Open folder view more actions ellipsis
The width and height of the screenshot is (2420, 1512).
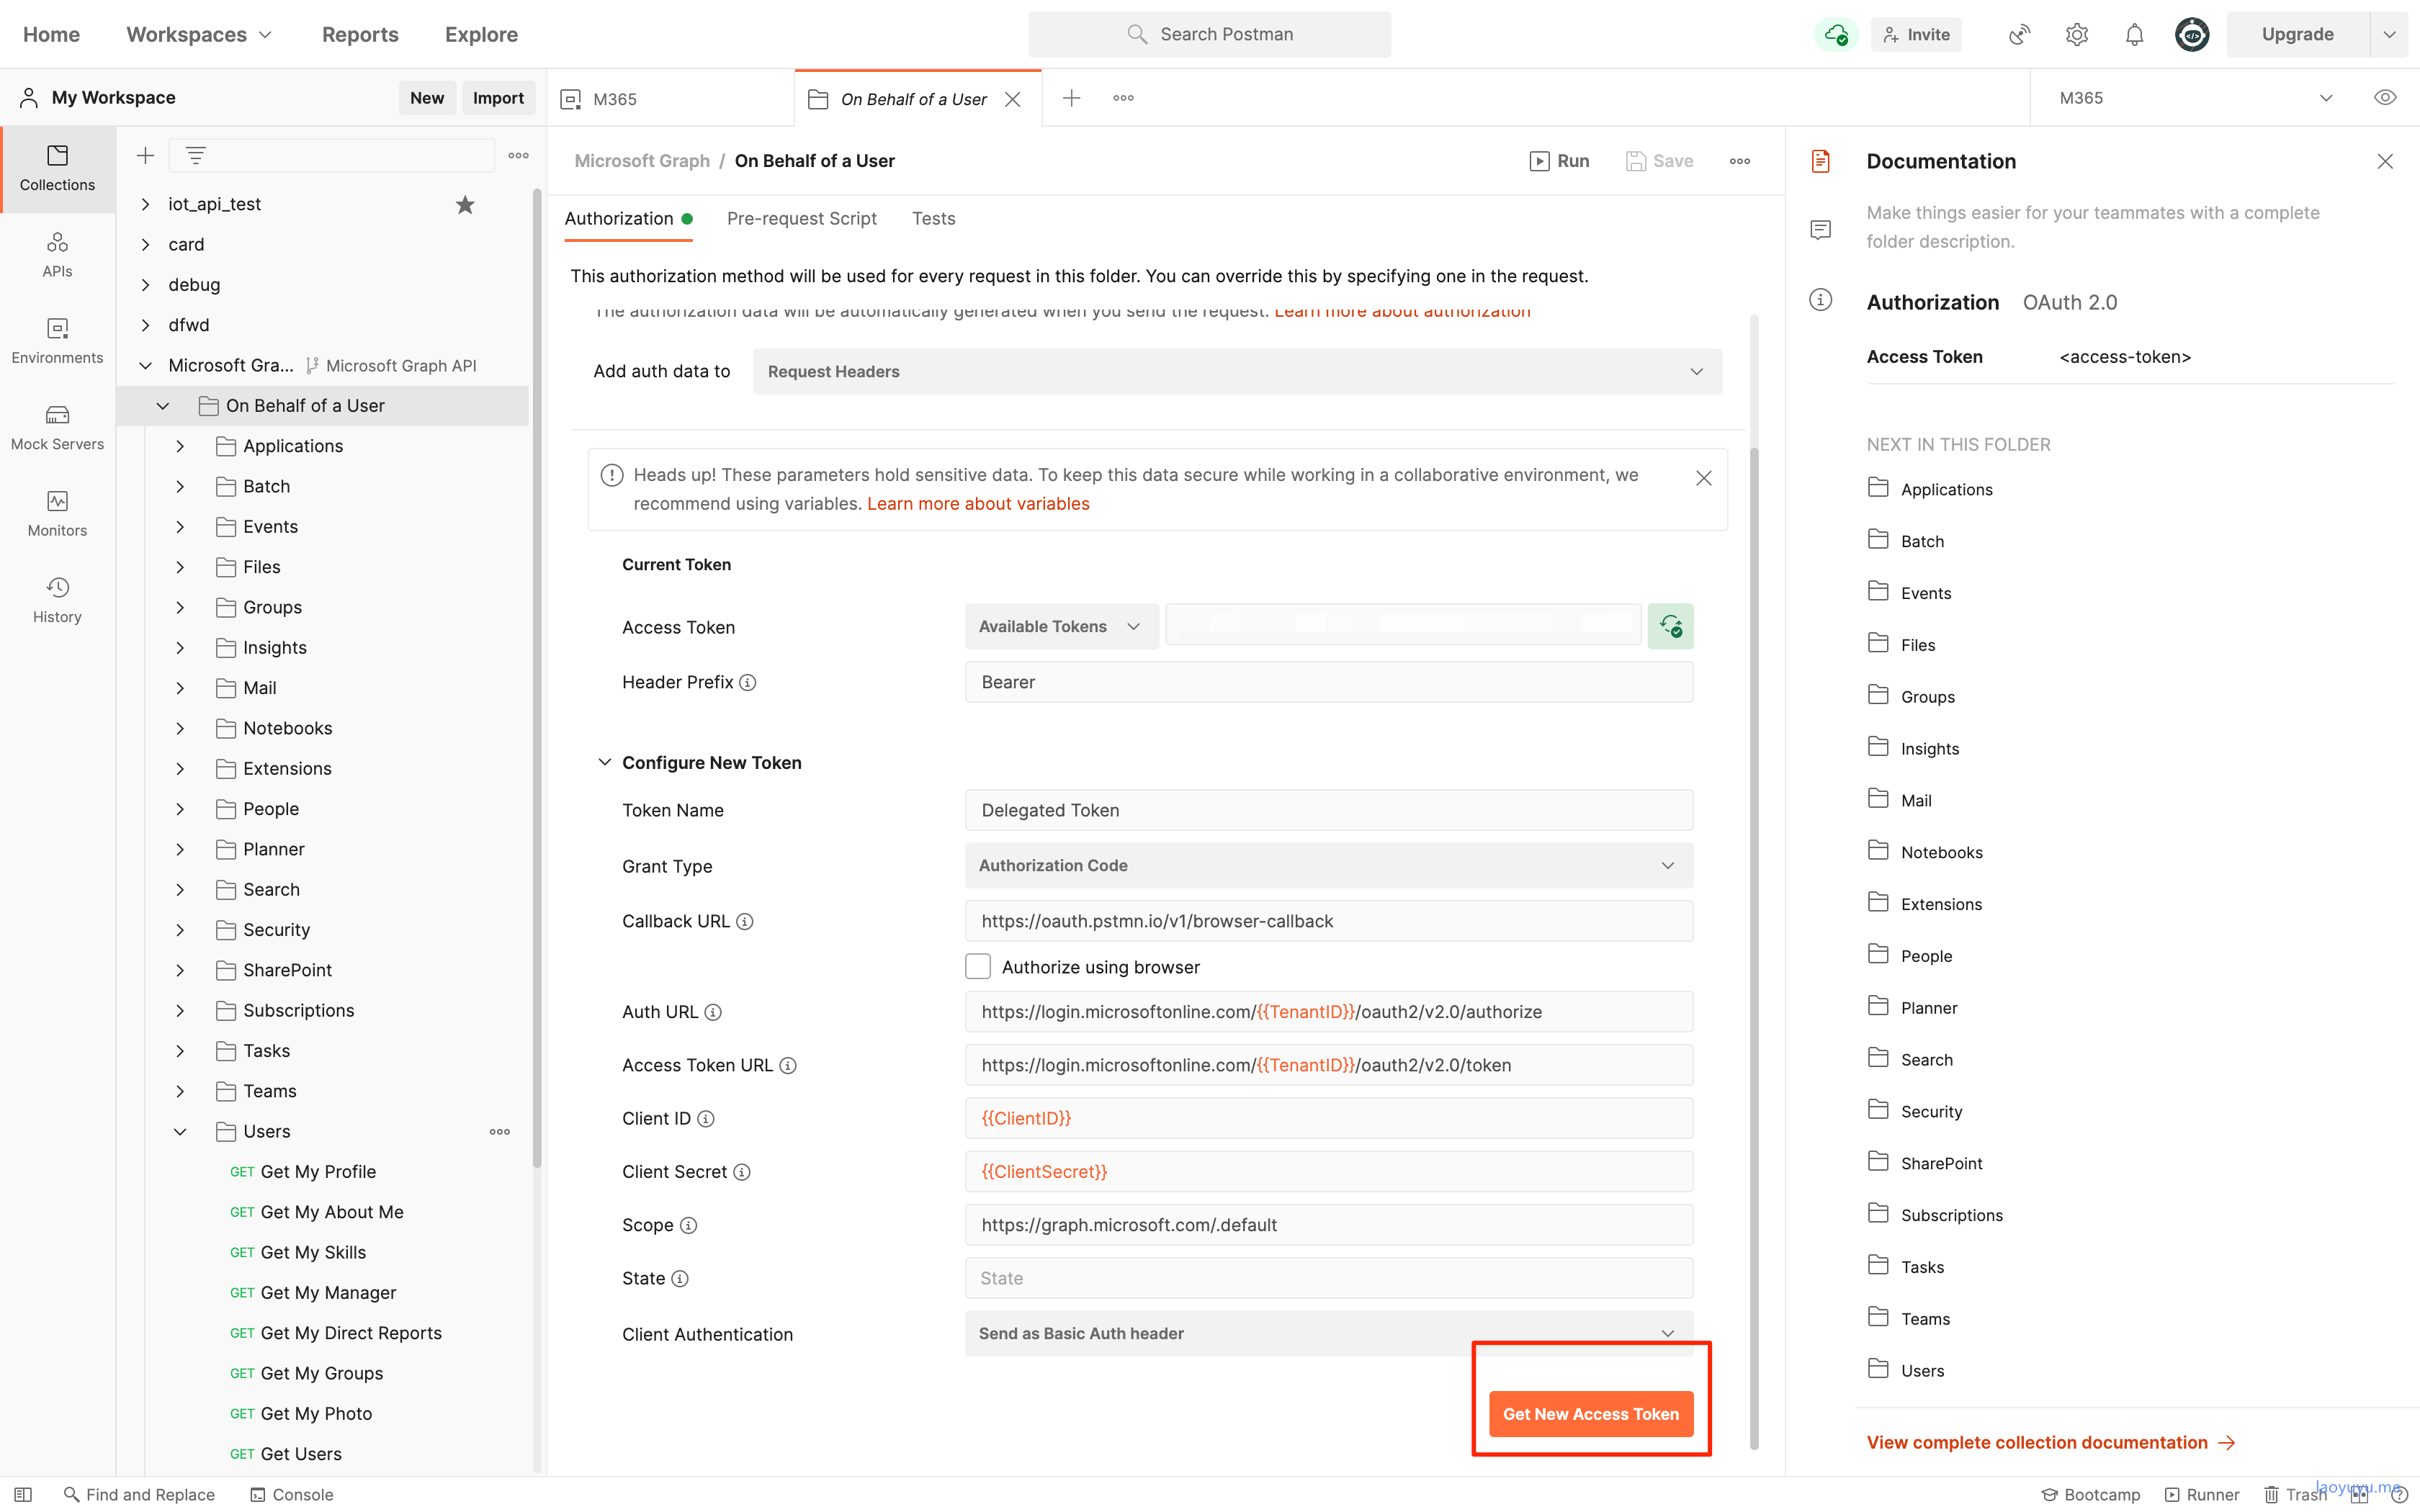(1740, 161)
